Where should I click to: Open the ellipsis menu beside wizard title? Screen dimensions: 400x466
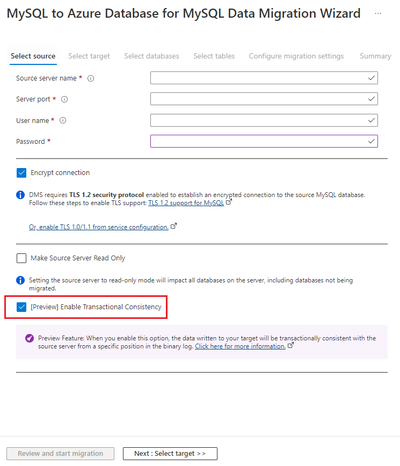tap(378, 14)
